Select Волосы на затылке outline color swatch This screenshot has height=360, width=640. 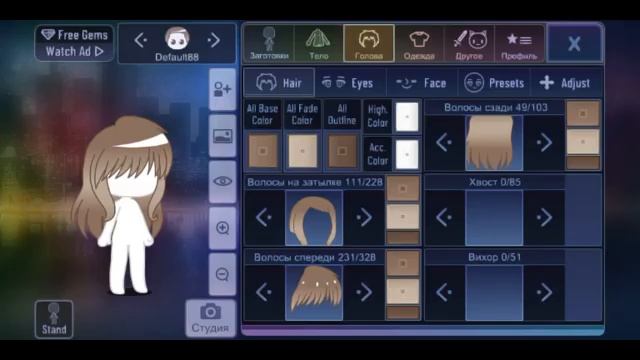(x=403, y=237)
